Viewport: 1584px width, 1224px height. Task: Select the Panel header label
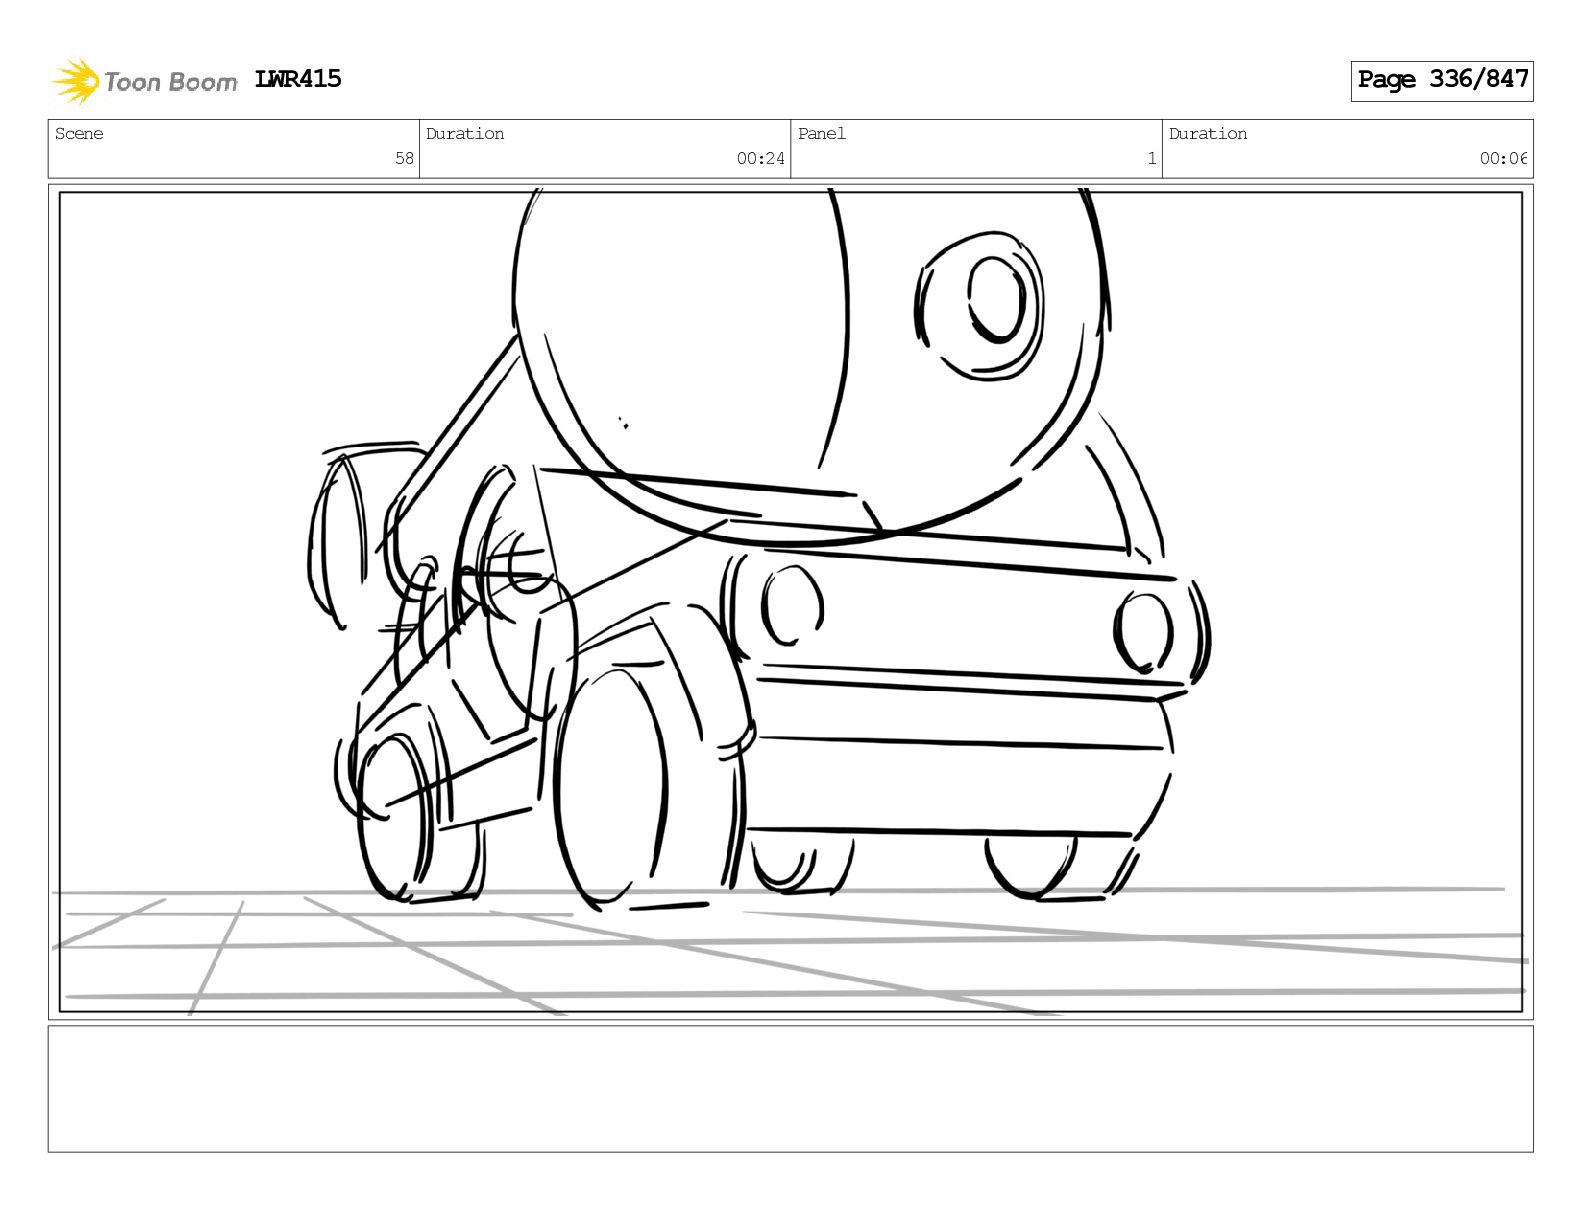tap(822, 134)
